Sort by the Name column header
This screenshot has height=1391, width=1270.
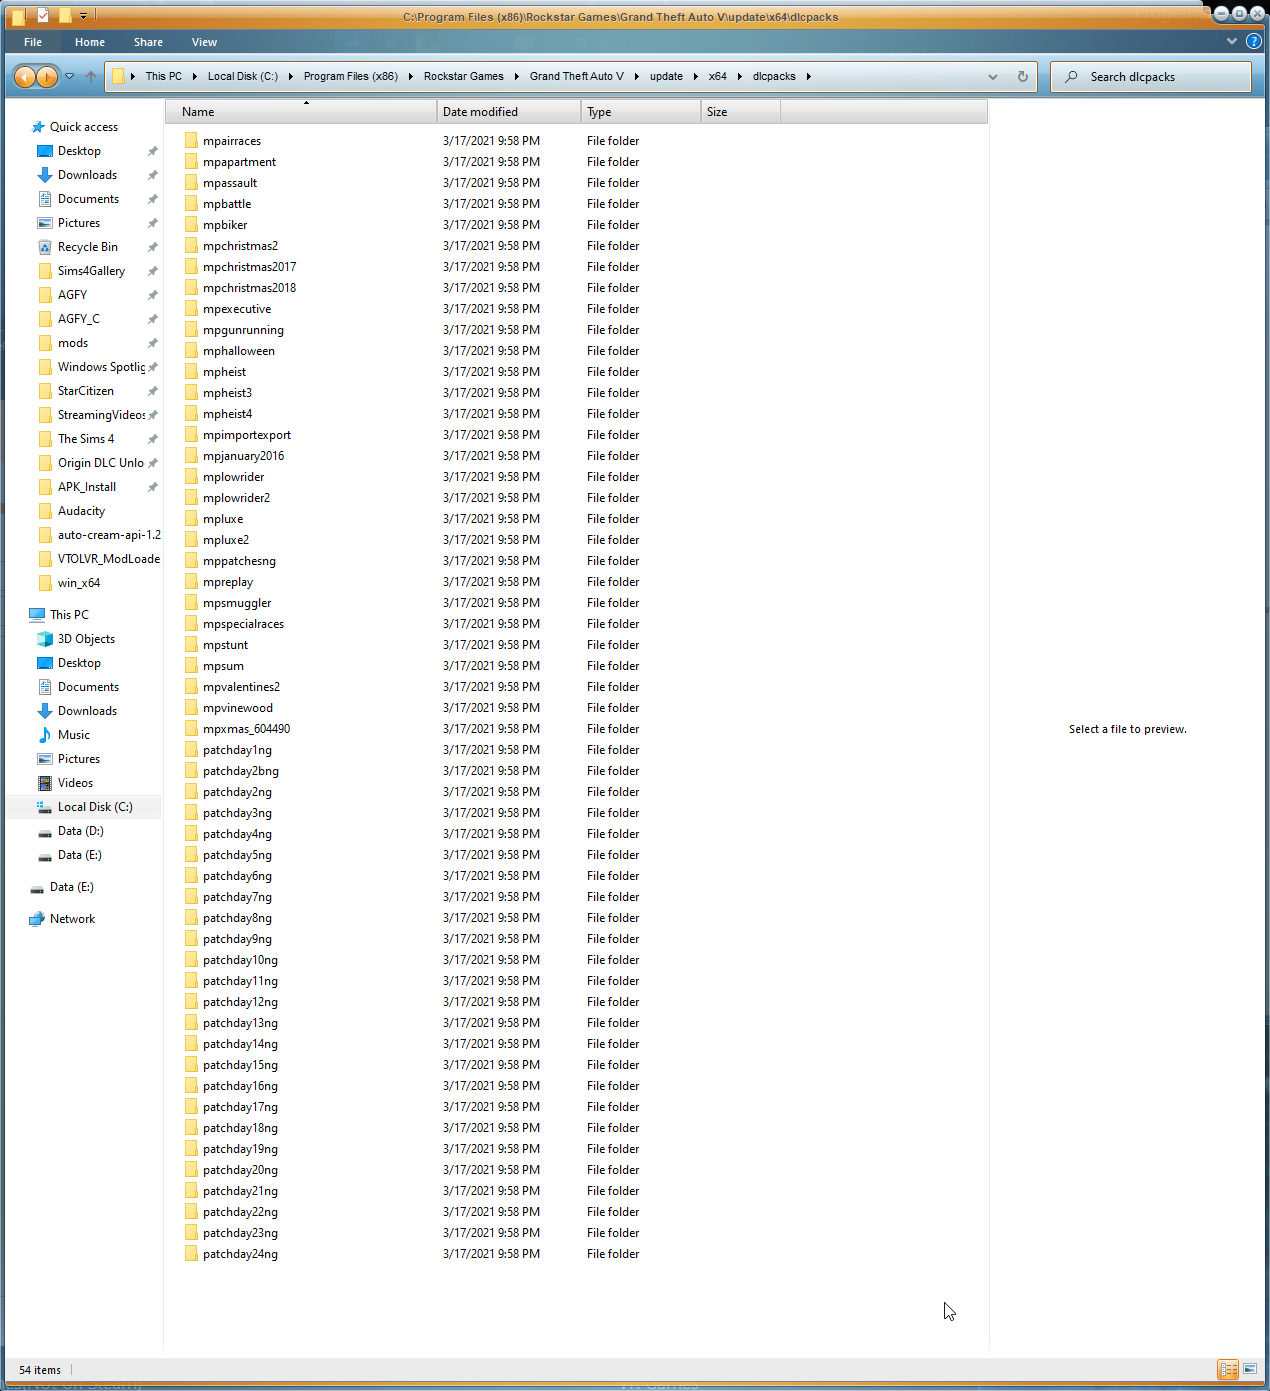301,112
